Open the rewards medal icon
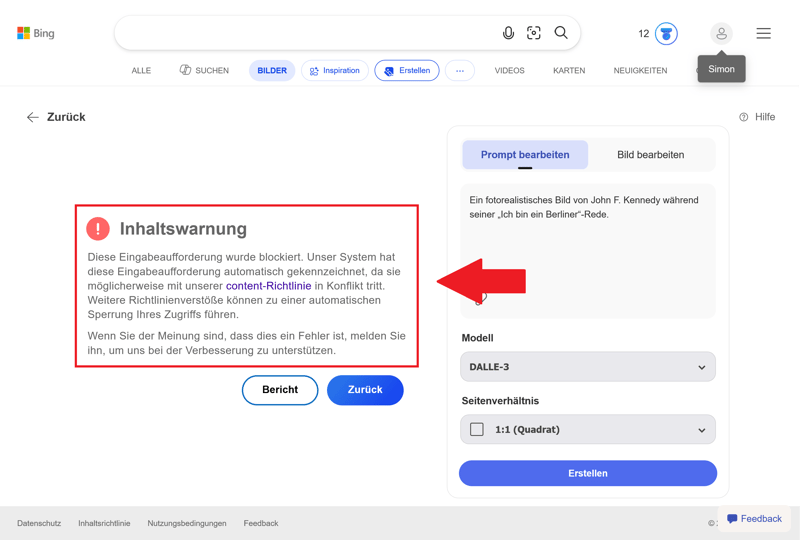 666,34
